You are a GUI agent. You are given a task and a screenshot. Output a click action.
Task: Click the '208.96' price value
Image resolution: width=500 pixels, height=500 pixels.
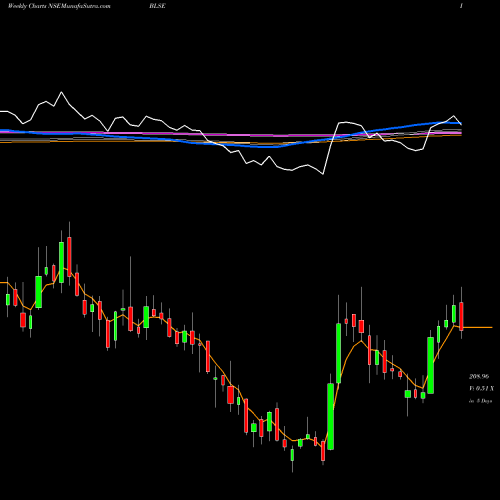pos(479,376)
